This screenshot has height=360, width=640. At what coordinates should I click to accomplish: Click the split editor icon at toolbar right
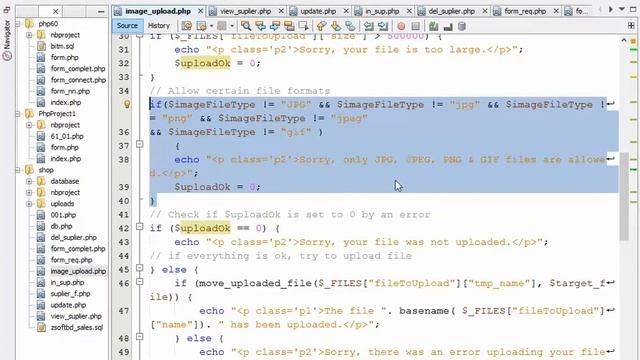(x=631, y=25)
